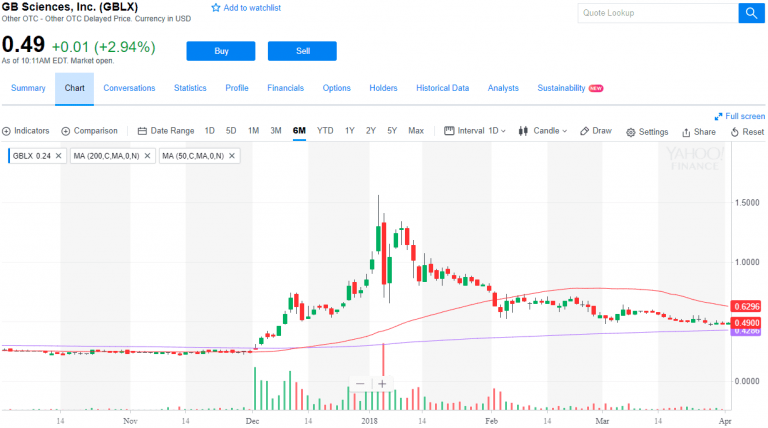The height and width of the screenshot is (428, 768).
Task: Click the Dec date axis label
Action: coord(252,421)
